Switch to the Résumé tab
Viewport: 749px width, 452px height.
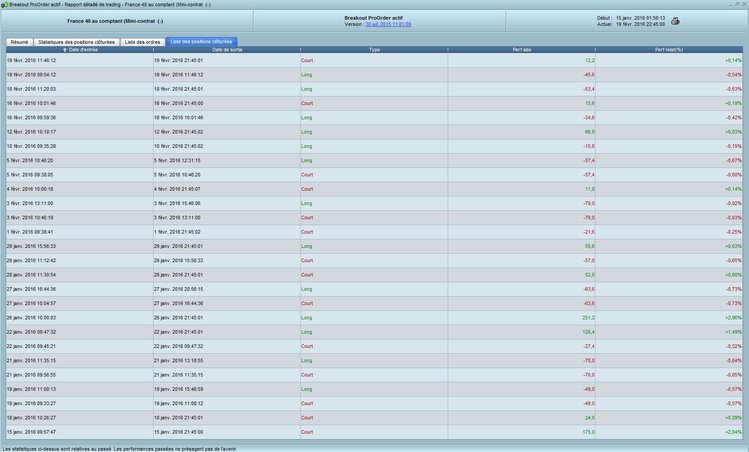pyautogui.click(x=18, y=41)
